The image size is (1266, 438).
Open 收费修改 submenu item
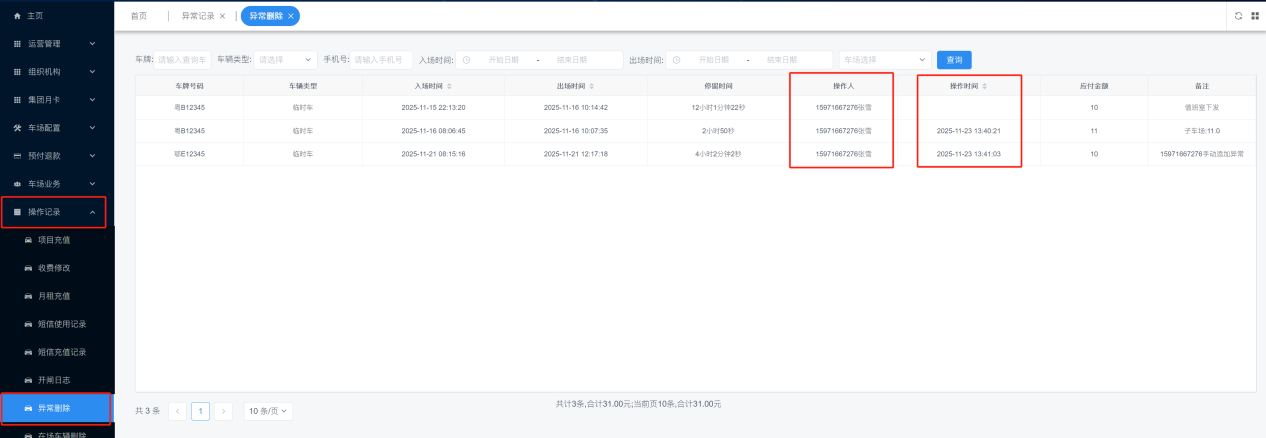click(56, 268)
